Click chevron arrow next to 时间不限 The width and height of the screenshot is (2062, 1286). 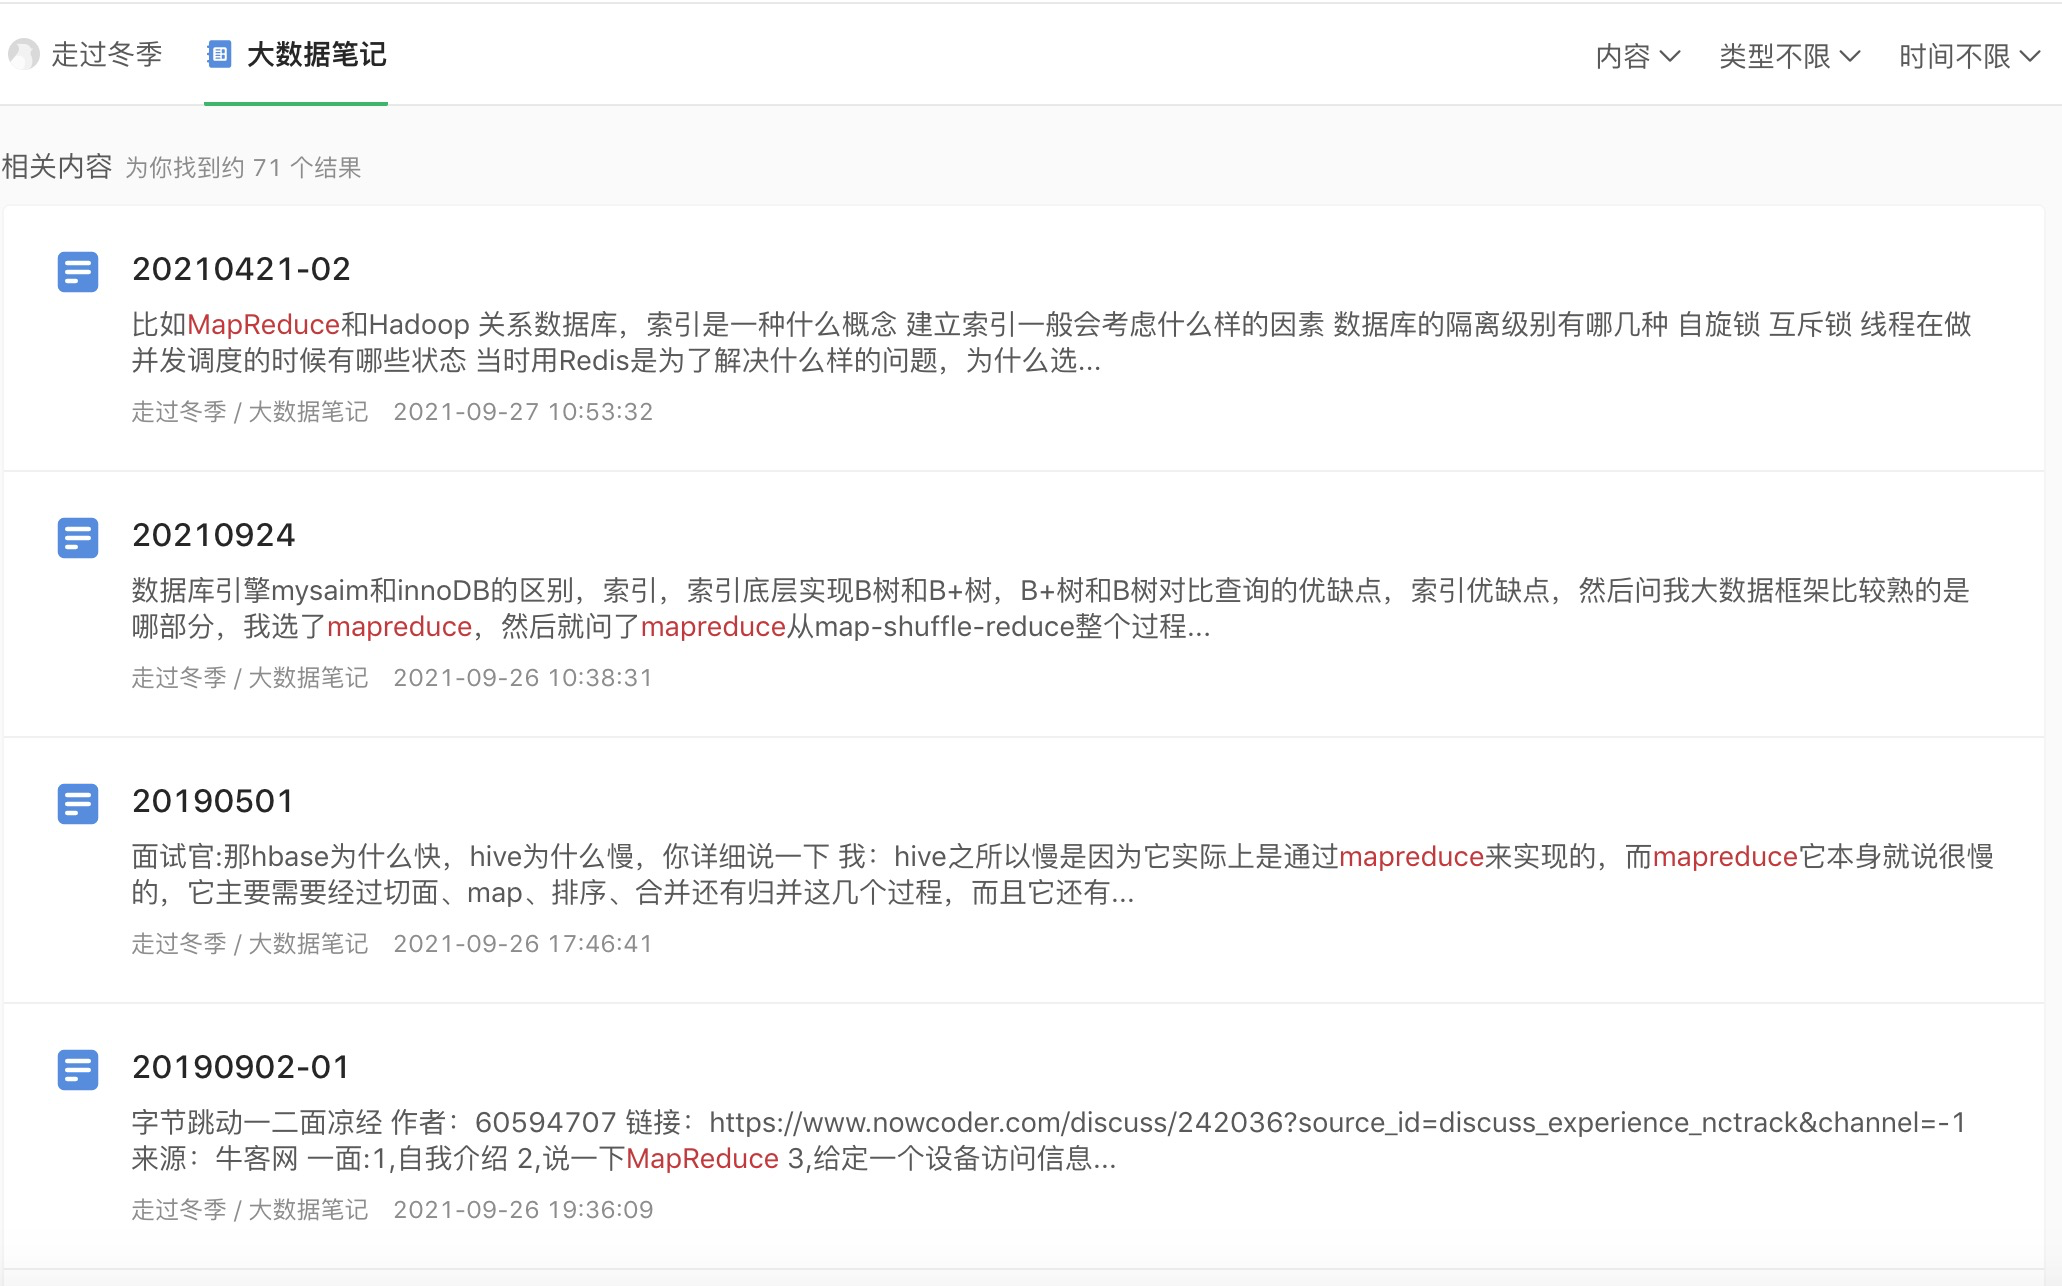(2029, 56)
